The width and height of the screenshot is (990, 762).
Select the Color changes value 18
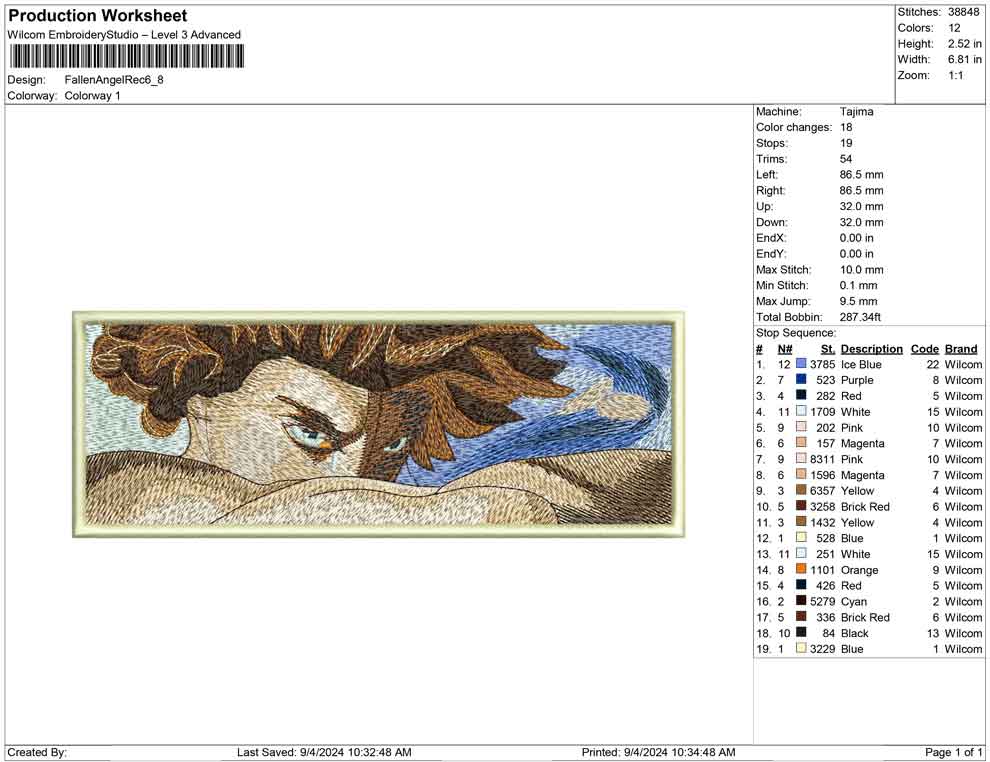tap(846, 128)
